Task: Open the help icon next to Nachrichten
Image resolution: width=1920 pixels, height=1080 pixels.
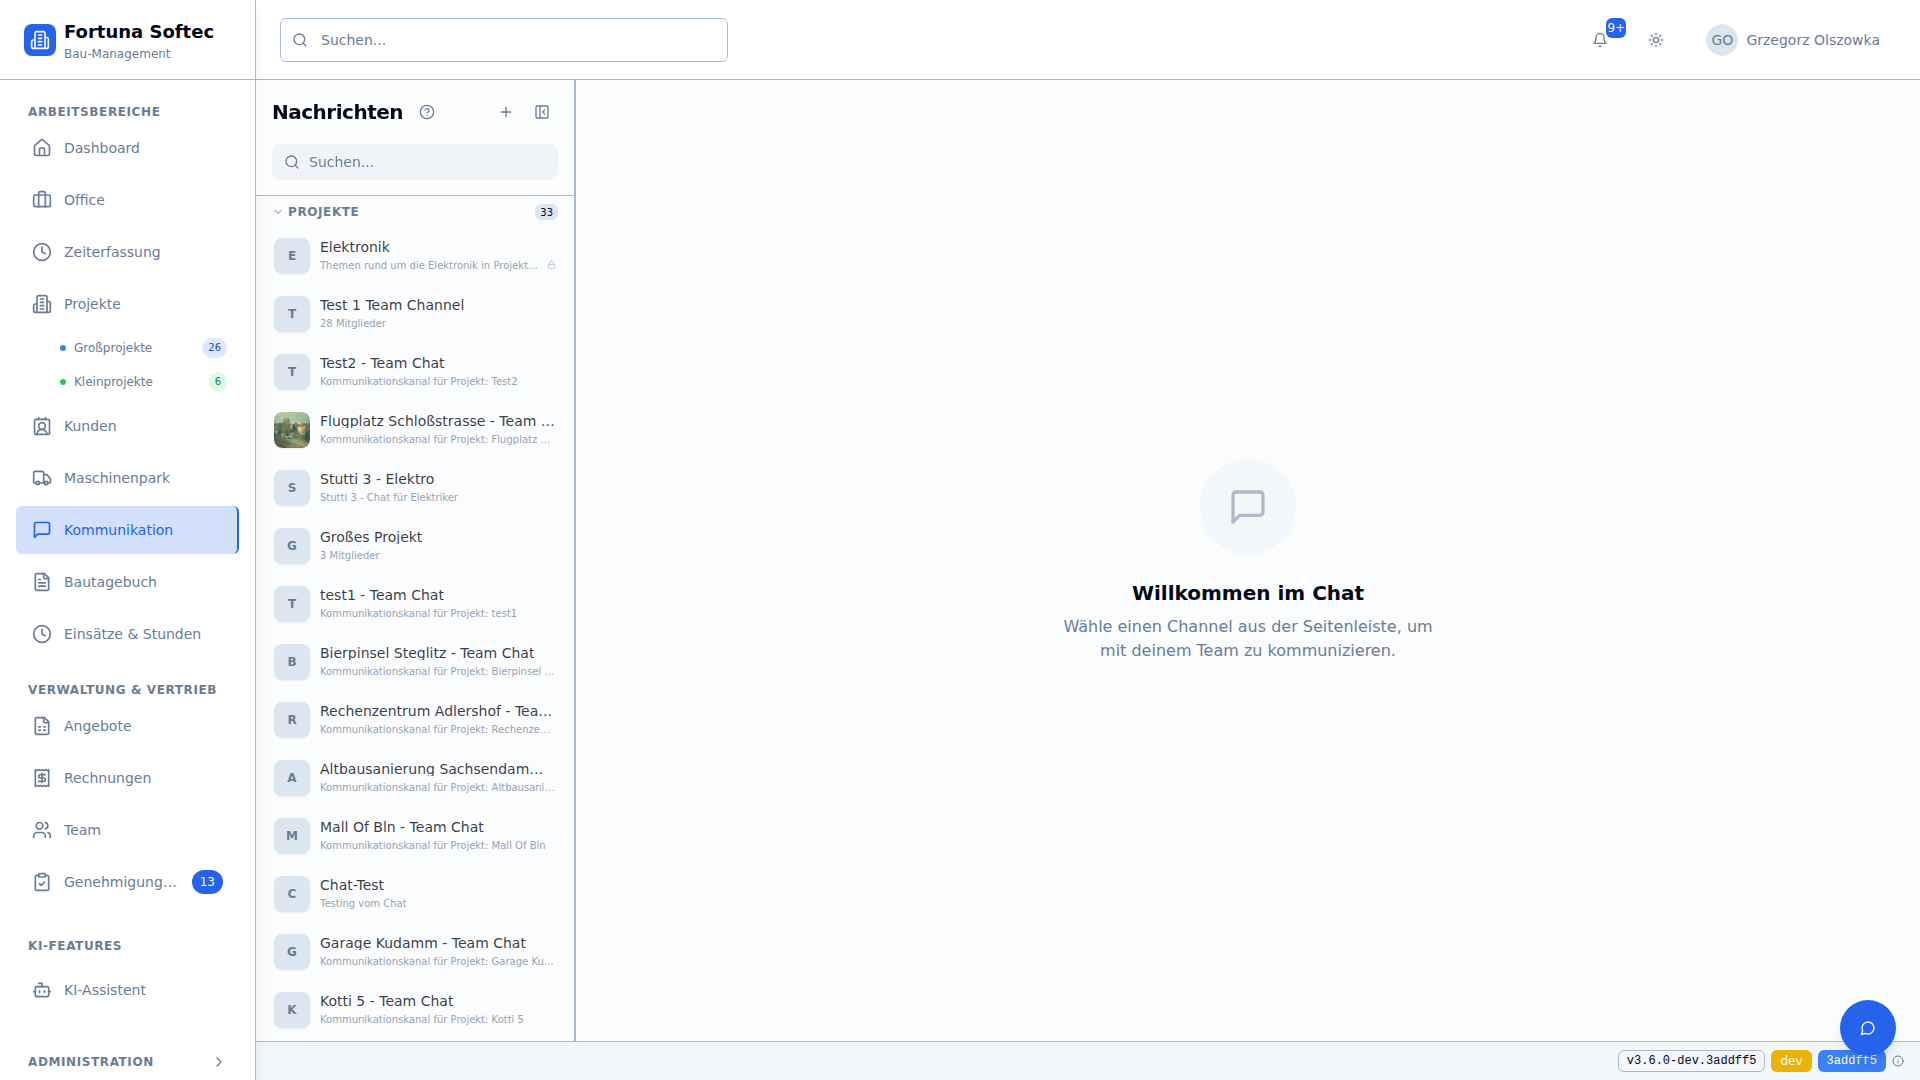Action: pyautogui.click(x=427, y=112)
